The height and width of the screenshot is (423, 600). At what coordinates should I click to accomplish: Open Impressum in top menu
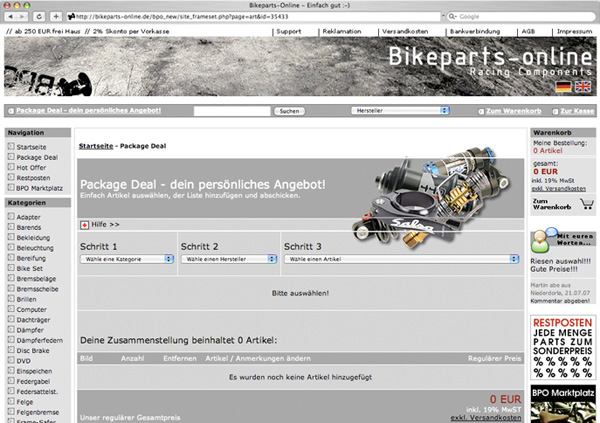(574, 31)
